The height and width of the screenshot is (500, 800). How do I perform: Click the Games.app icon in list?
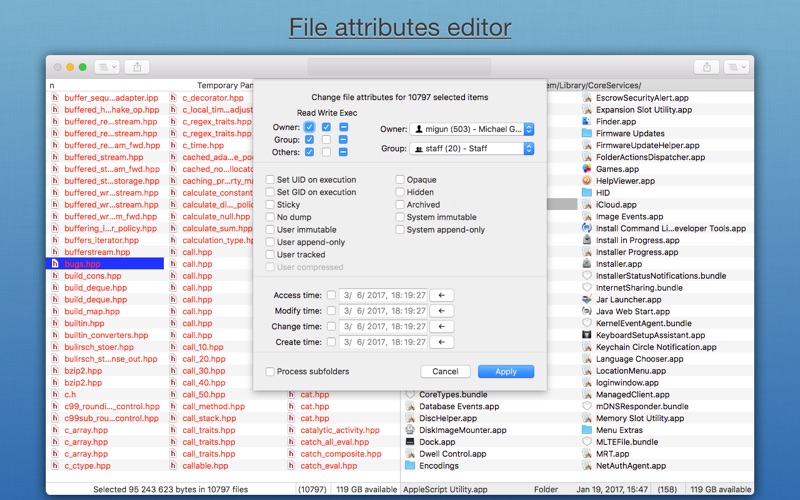587,169
